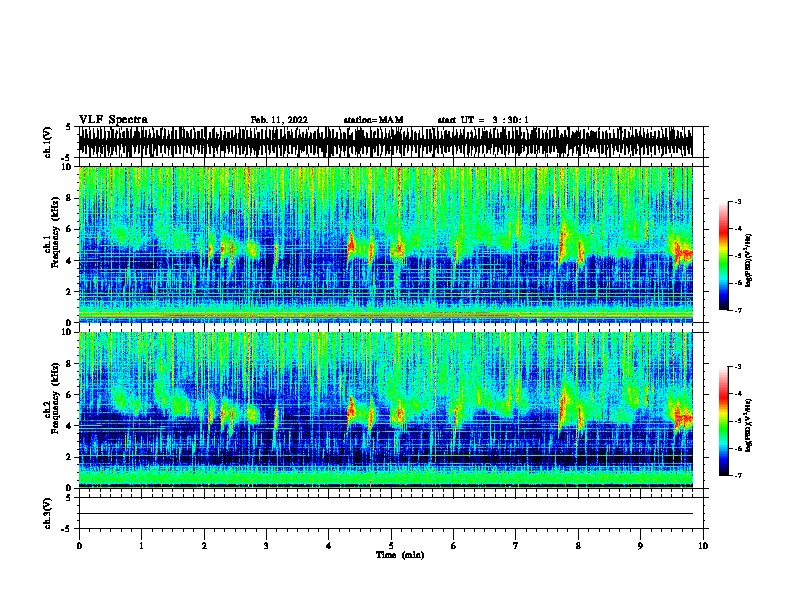Click the "4" frequency tick of ch.2 spectrogram
This screenshot has height=612, width=792.
coord(70,426)
